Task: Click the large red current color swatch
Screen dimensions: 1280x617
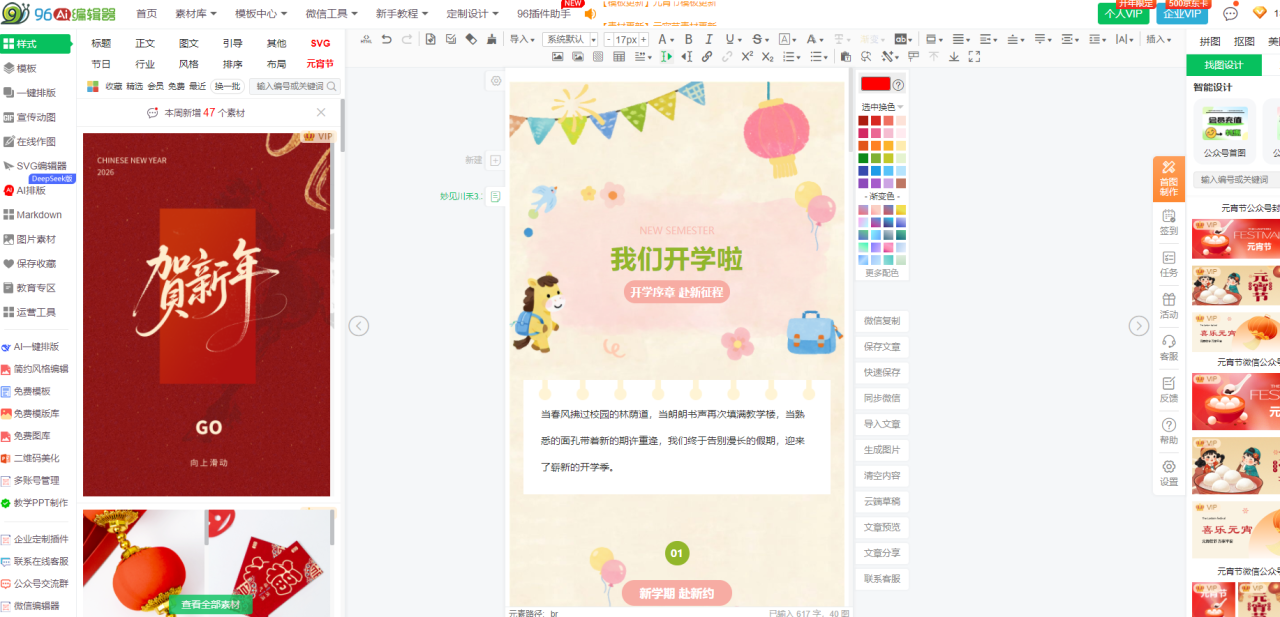Action: pos(875,85)
